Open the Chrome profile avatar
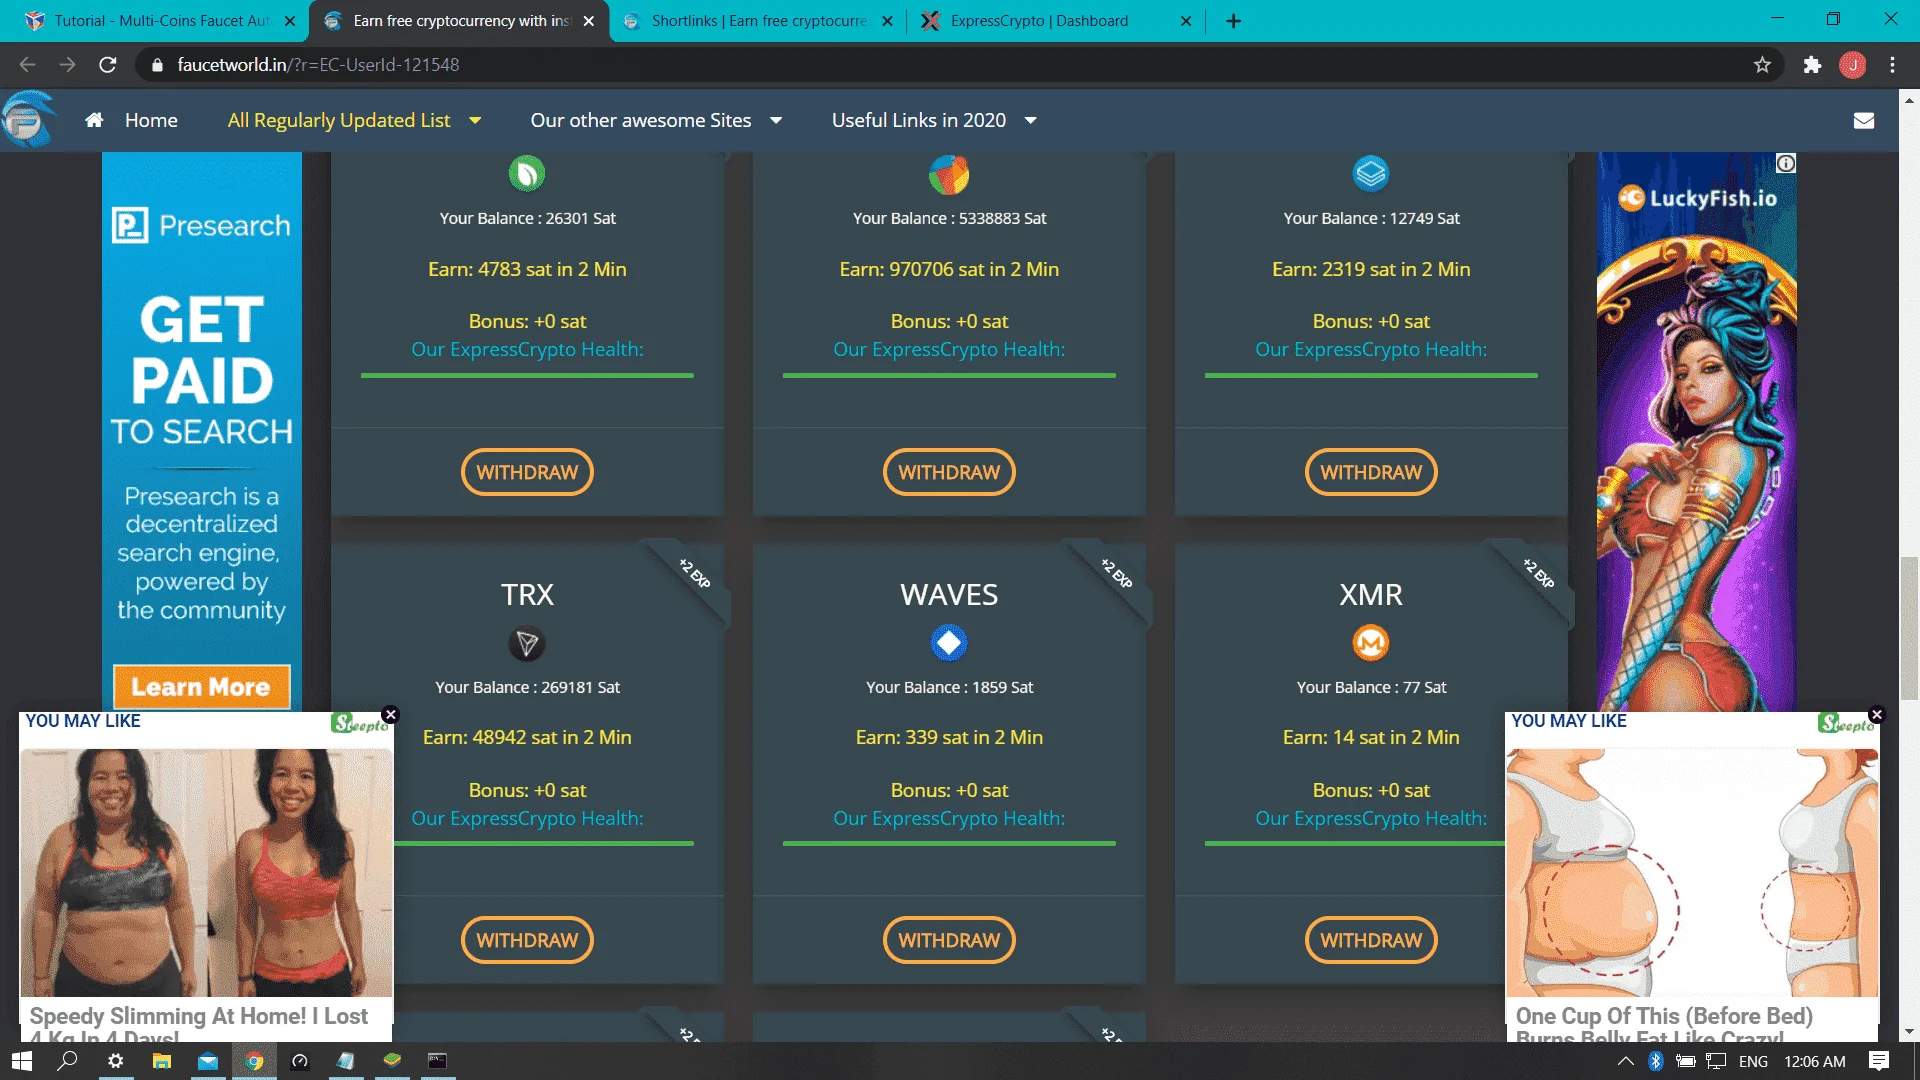1920x1080 pixels. click(x=1852, y=65)
